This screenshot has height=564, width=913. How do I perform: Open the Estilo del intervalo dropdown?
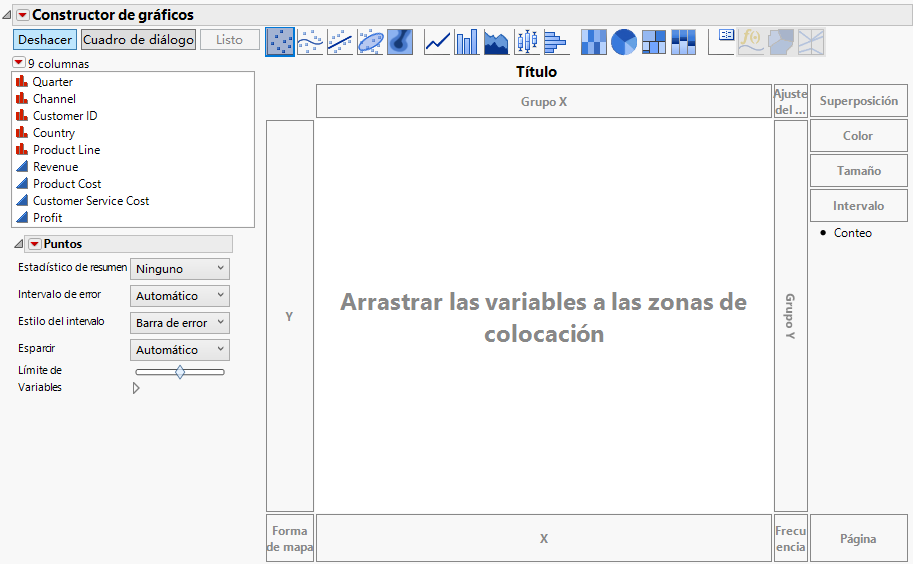pyautogui.click(x=180, y=323)
